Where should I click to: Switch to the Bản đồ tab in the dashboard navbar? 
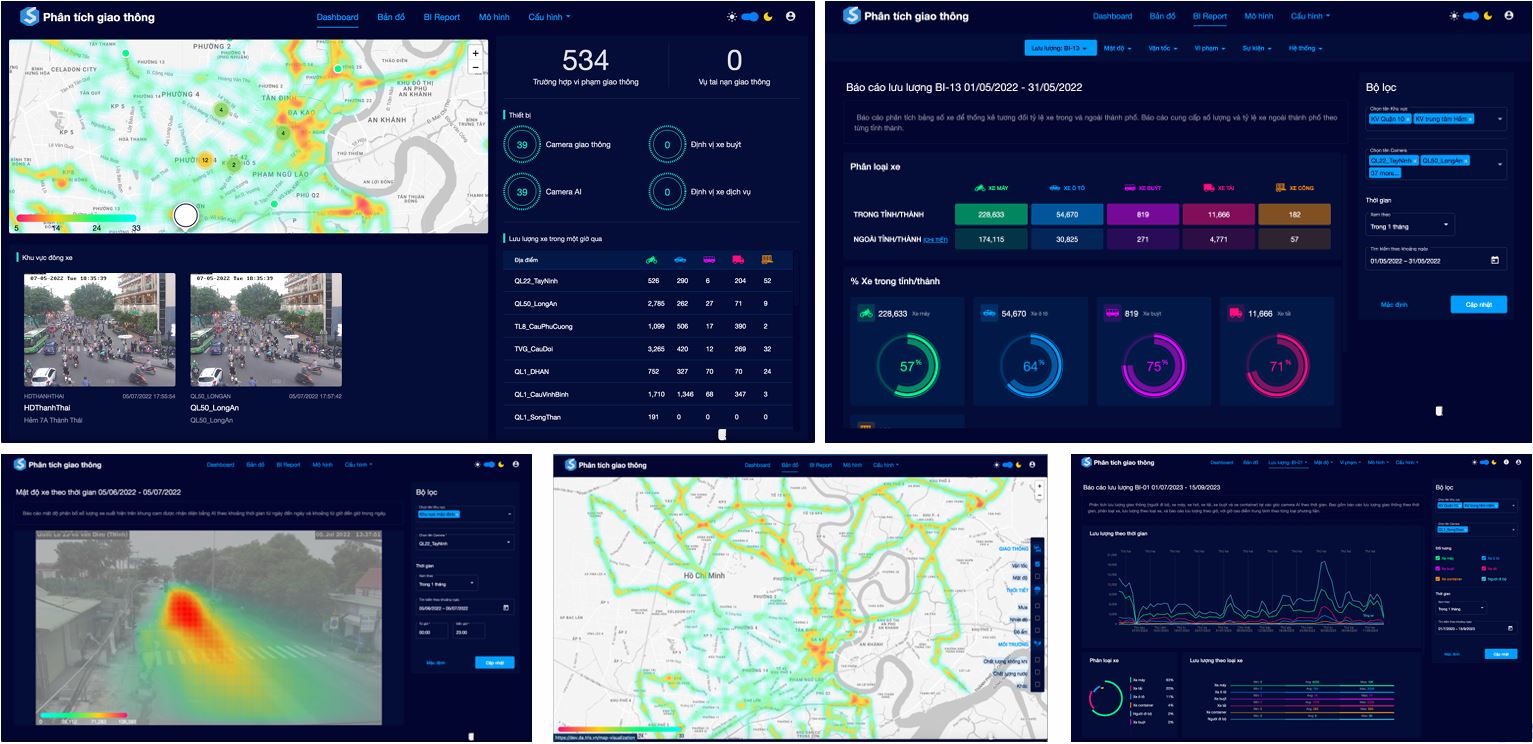(x=390, y=17)
